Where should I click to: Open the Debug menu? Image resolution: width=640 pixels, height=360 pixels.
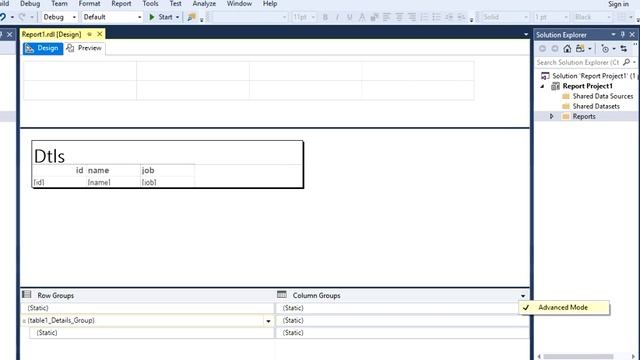[x=30, y=4]
